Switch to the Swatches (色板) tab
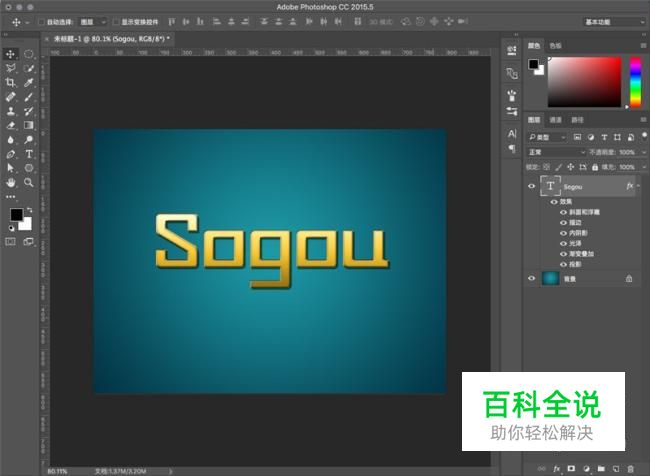This screenshot has width=650, height=476. tap(555, 46)
